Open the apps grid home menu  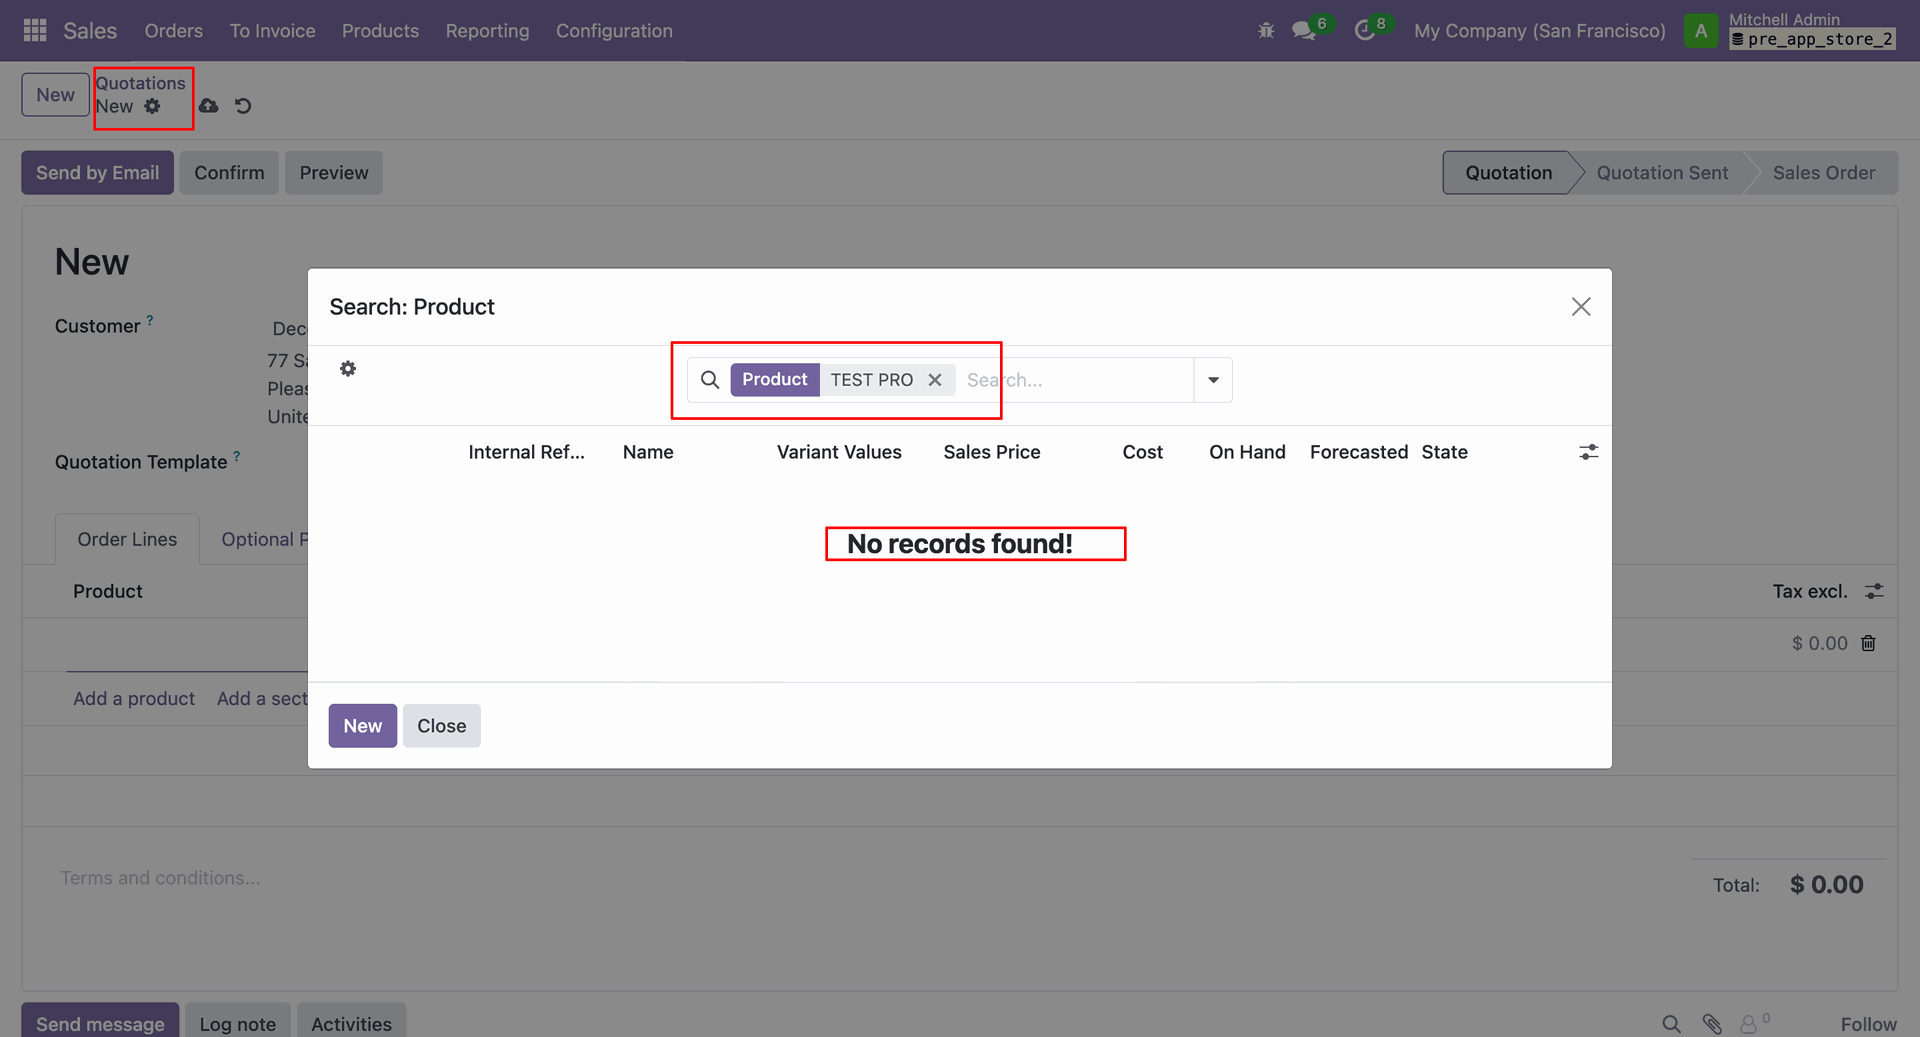click(35, 31)
